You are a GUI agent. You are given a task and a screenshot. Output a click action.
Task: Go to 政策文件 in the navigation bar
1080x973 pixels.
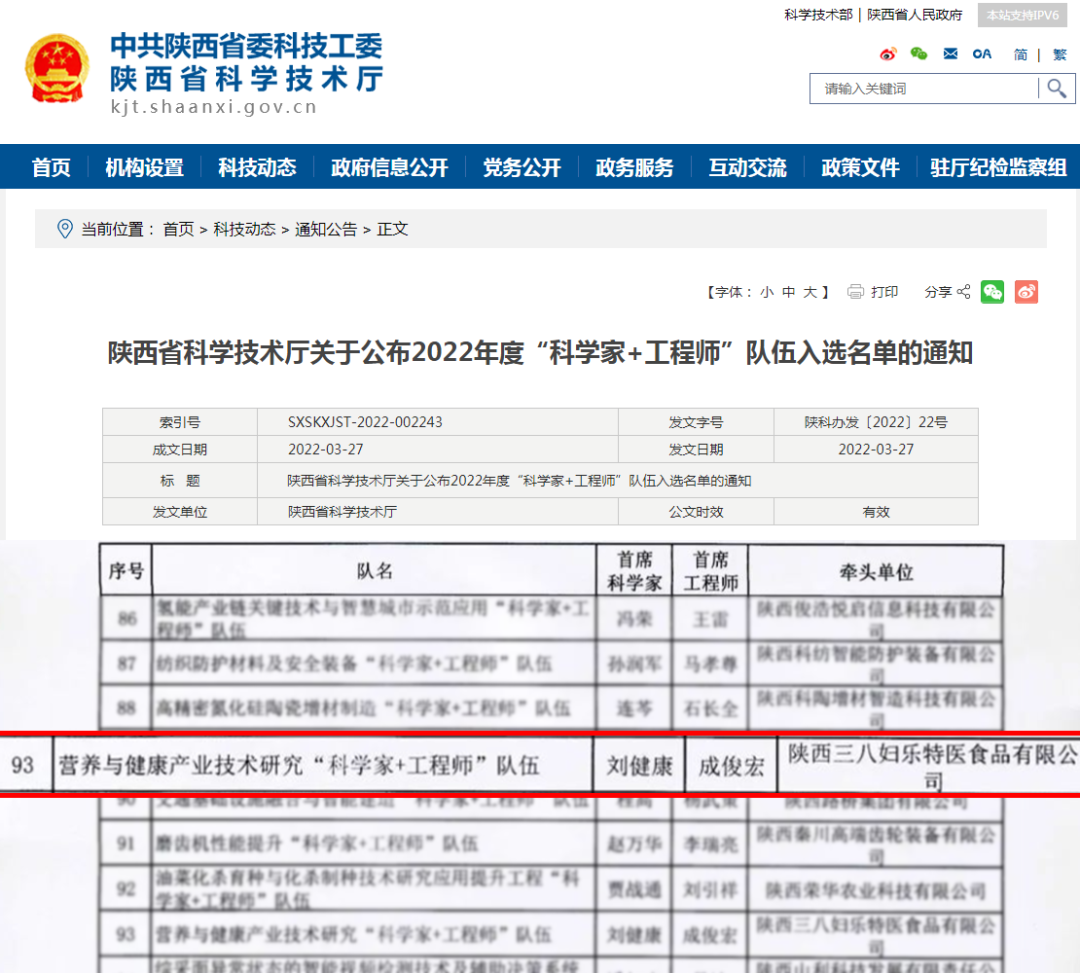(860, 168)
